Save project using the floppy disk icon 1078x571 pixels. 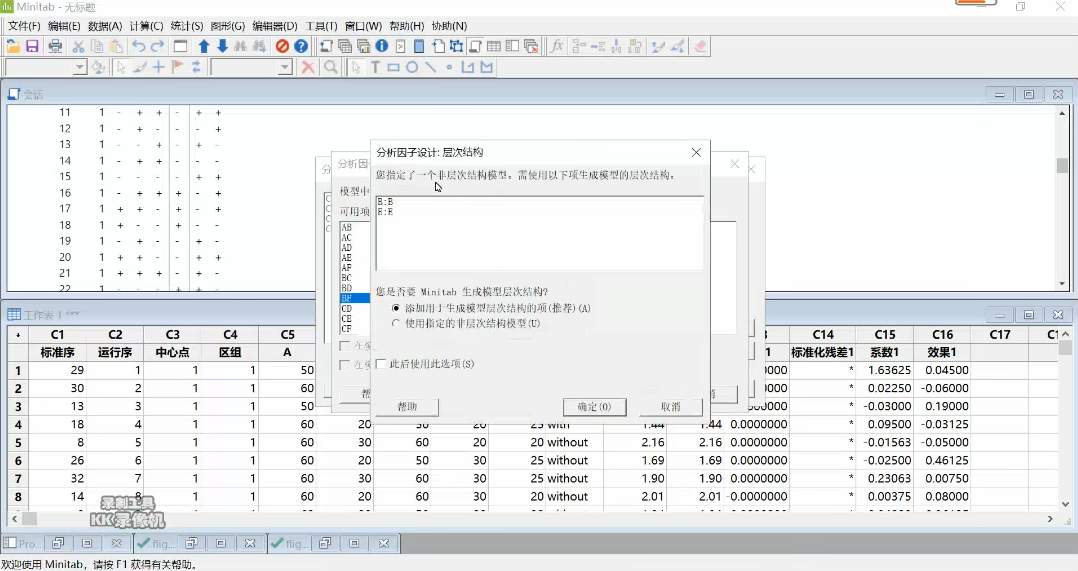[32, 46]
